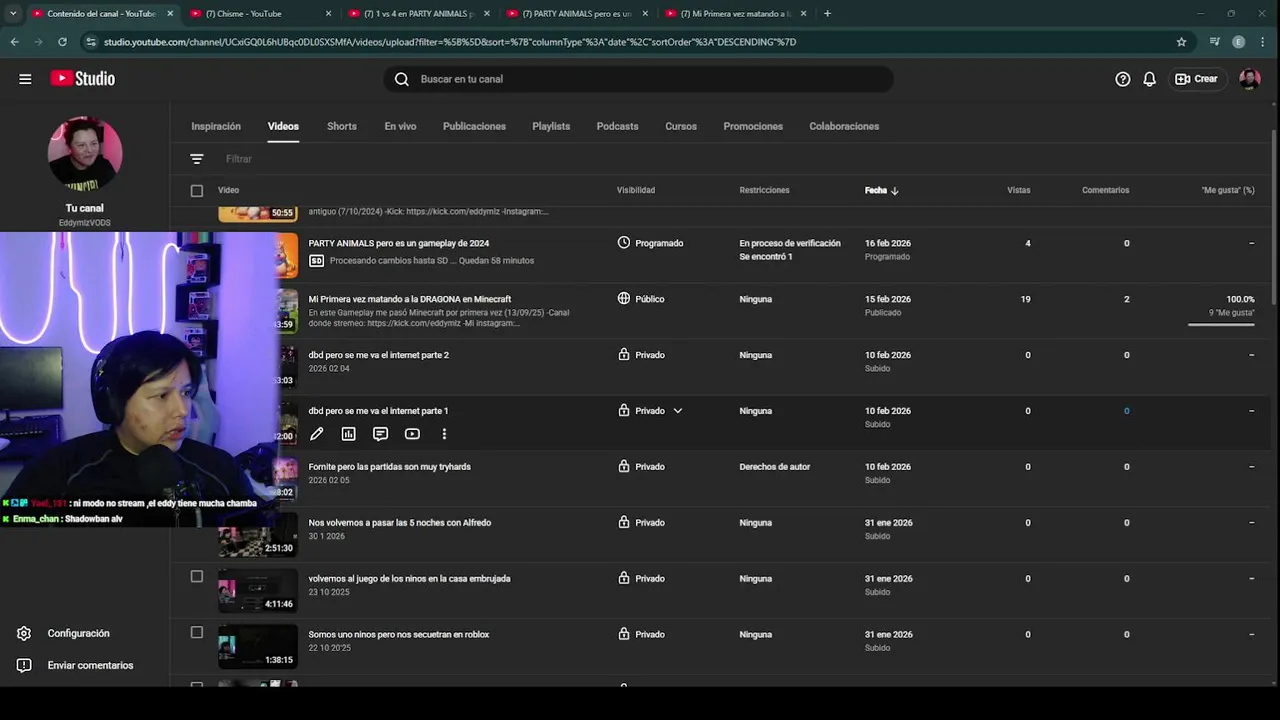The image size is (1280, 720).
Task: Click Derechos de autor restriction text
Action: point(775,467)
